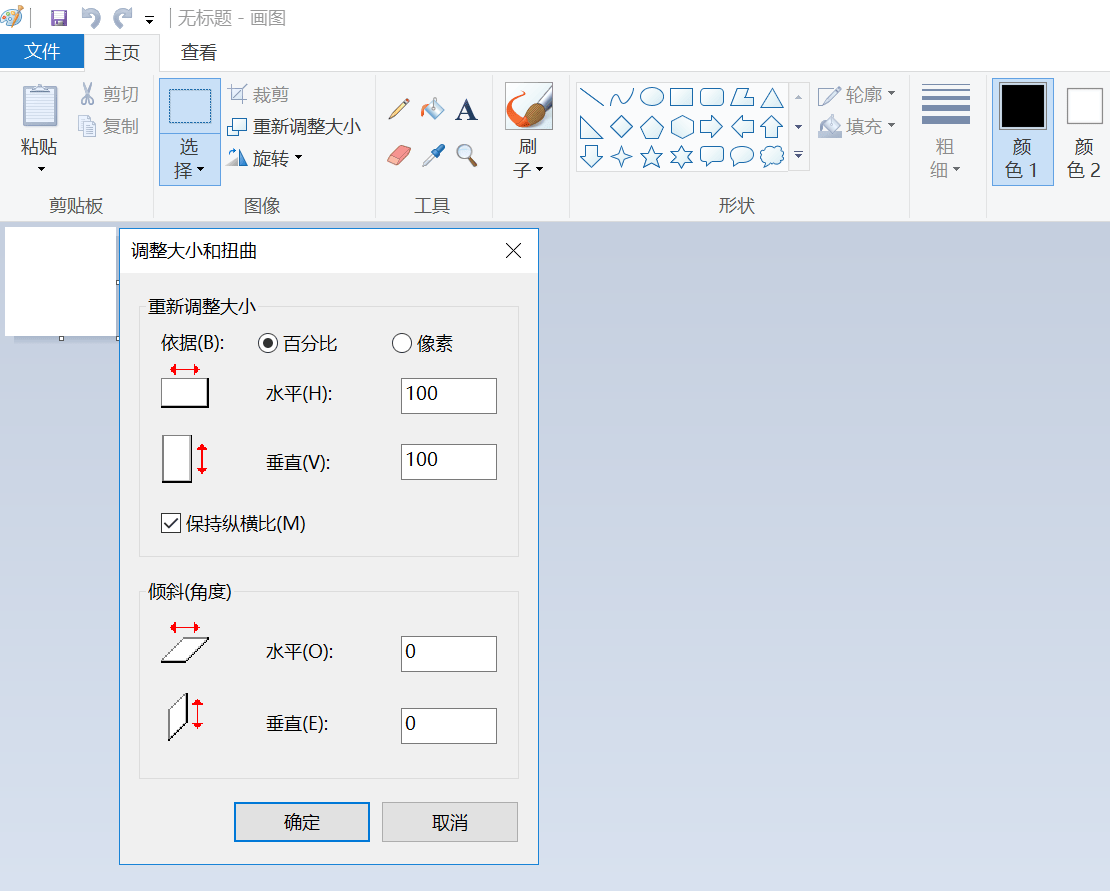Select the oval shape
Viewport: 1110px width, 891px height.
tap(652, 96)
